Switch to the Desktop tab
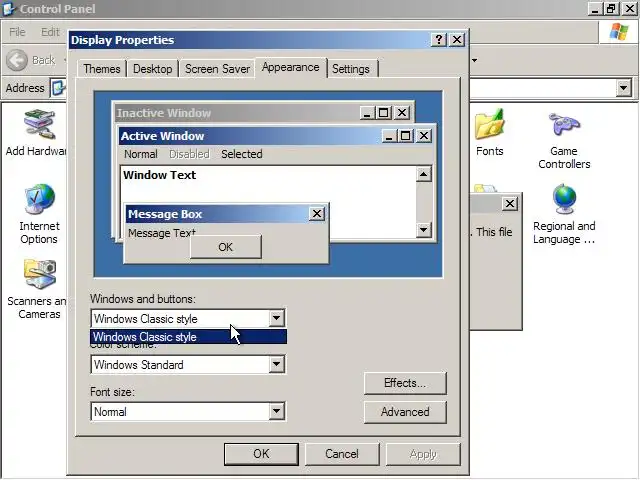 (x=152, y=69)
